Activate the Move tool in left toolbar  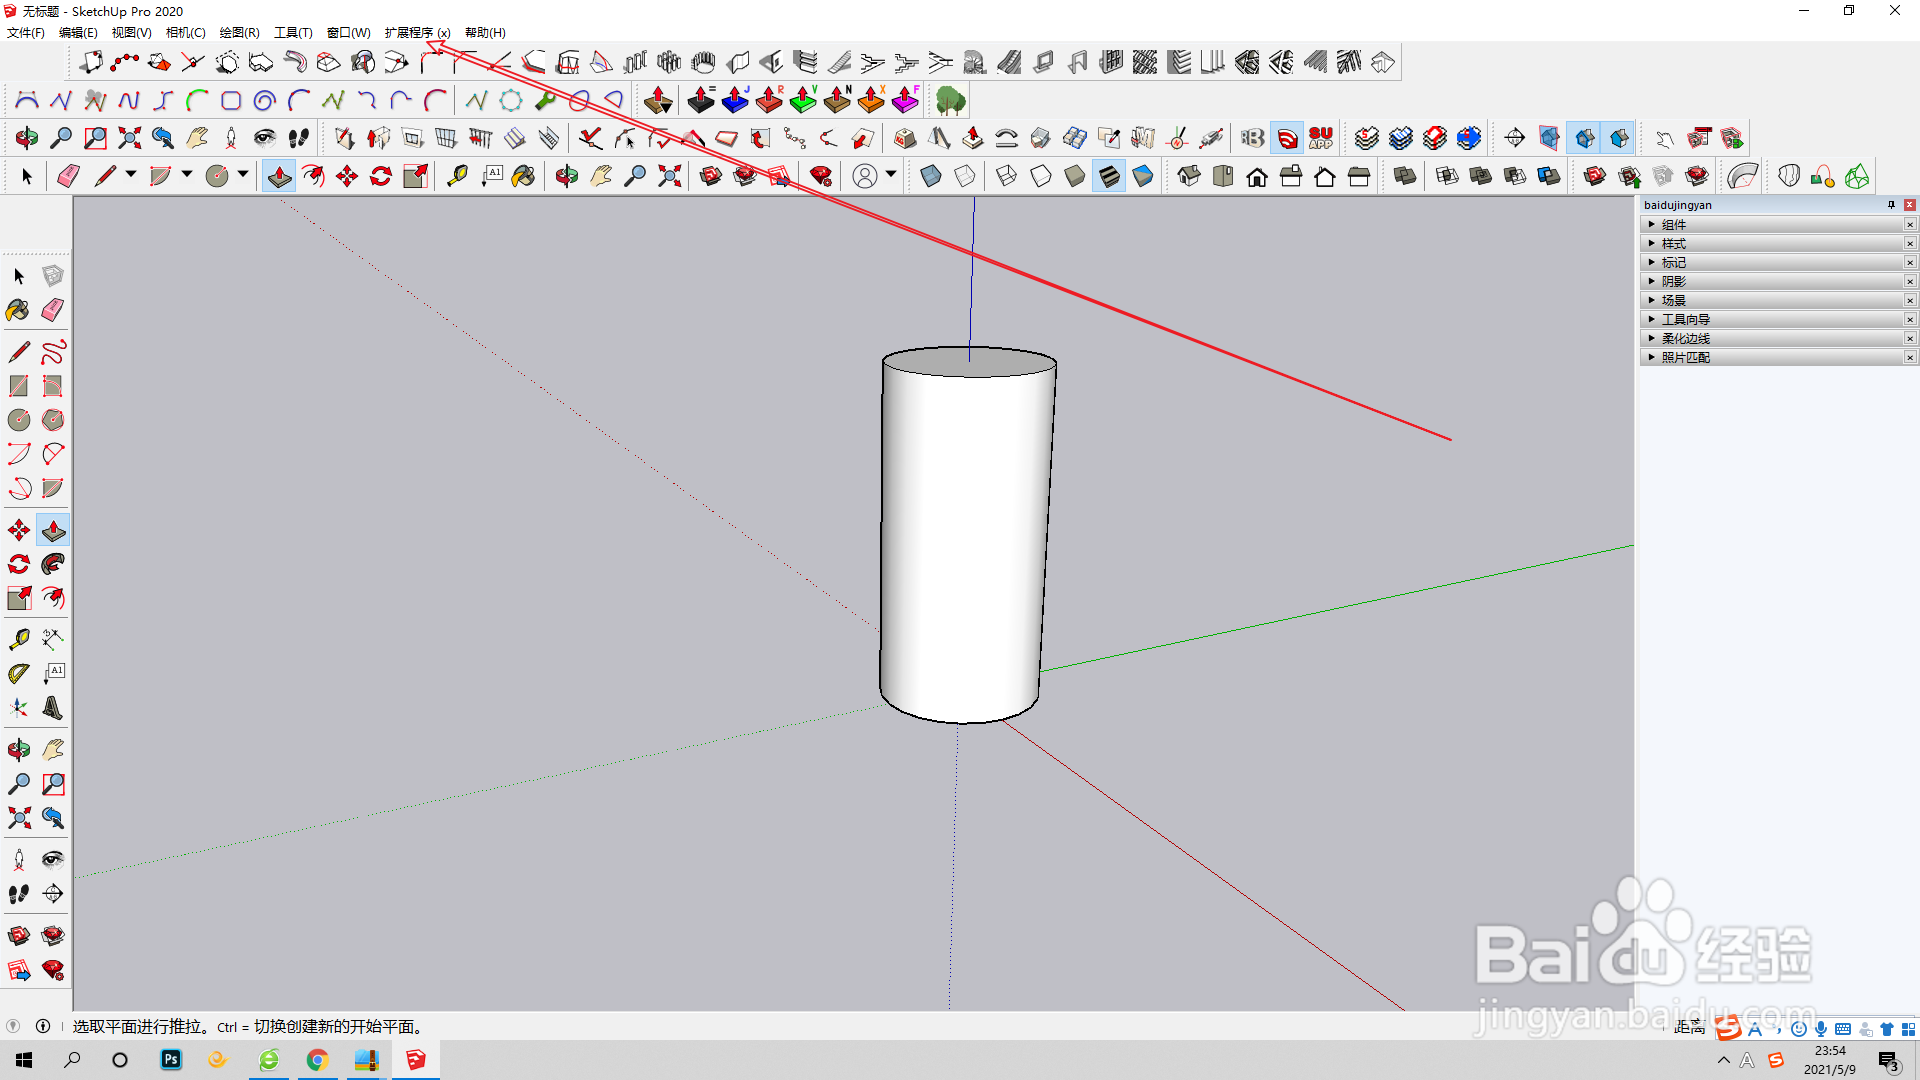click(x=18, y=530)
